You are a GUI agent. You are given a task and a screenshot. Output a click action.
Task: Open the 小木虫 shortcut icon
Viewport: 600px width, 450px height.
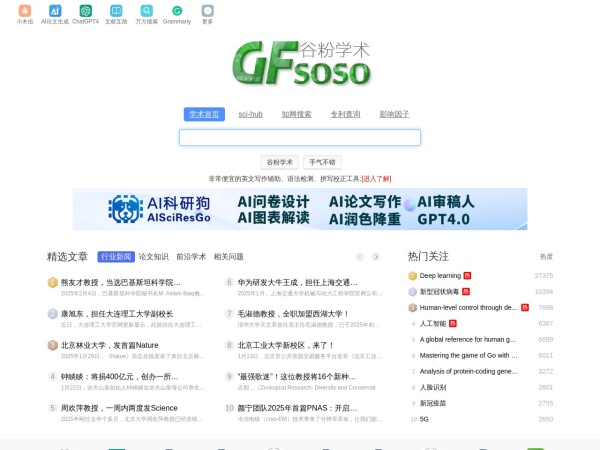tap(24, 11)
